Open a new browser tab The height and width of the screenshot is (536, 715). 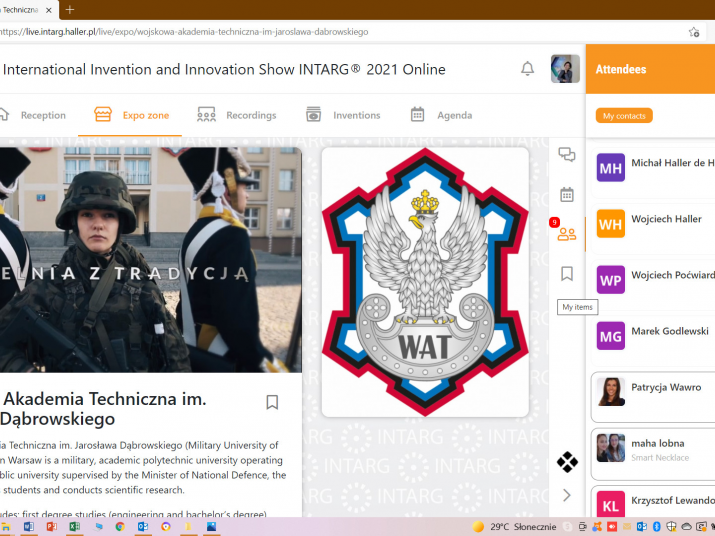tap(70, 9)
